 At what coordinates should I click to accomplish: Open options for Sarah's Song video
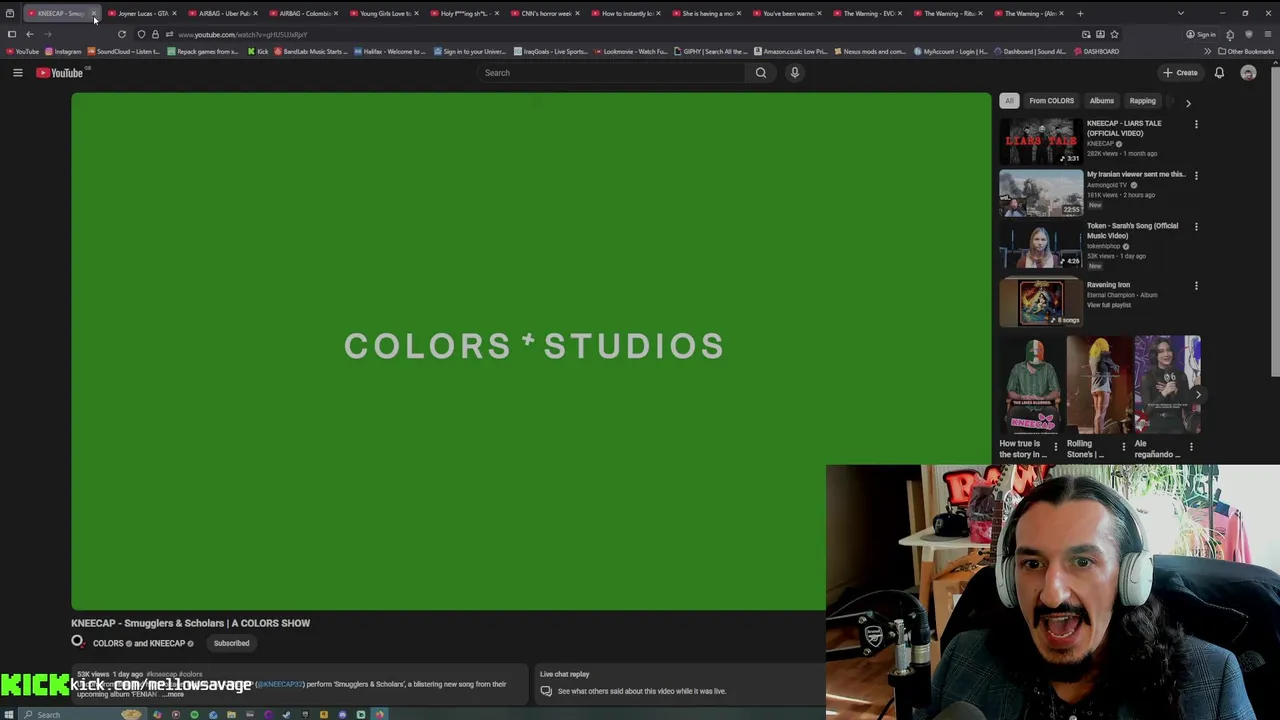pyautogui.click(x=1196, y=227)
